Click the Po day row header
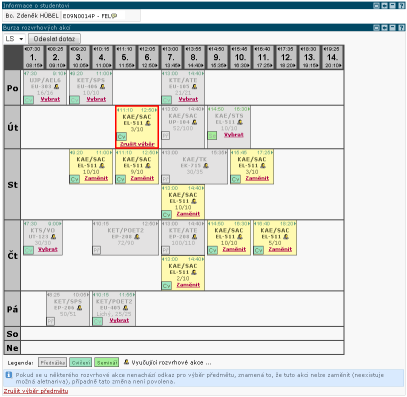 pyautogui.click(x=12, y=88)
